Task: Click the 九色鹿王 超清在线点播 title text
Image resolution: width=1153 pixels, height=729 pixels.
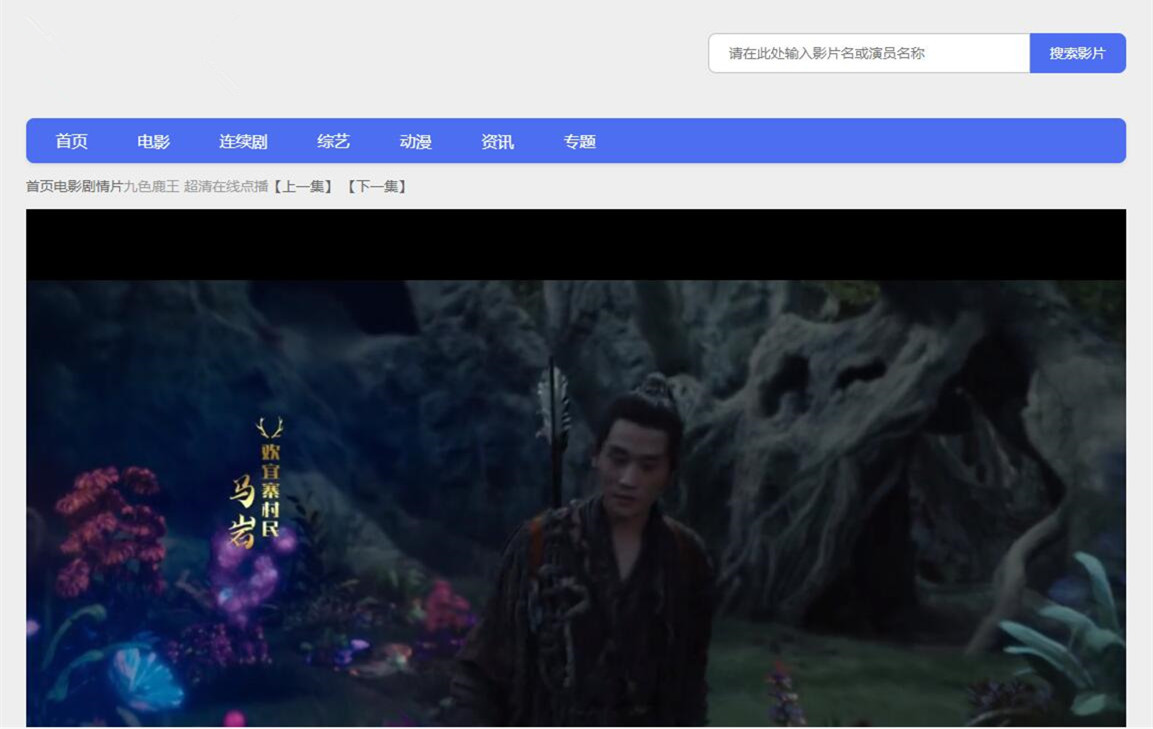Action: click(196, 186)
